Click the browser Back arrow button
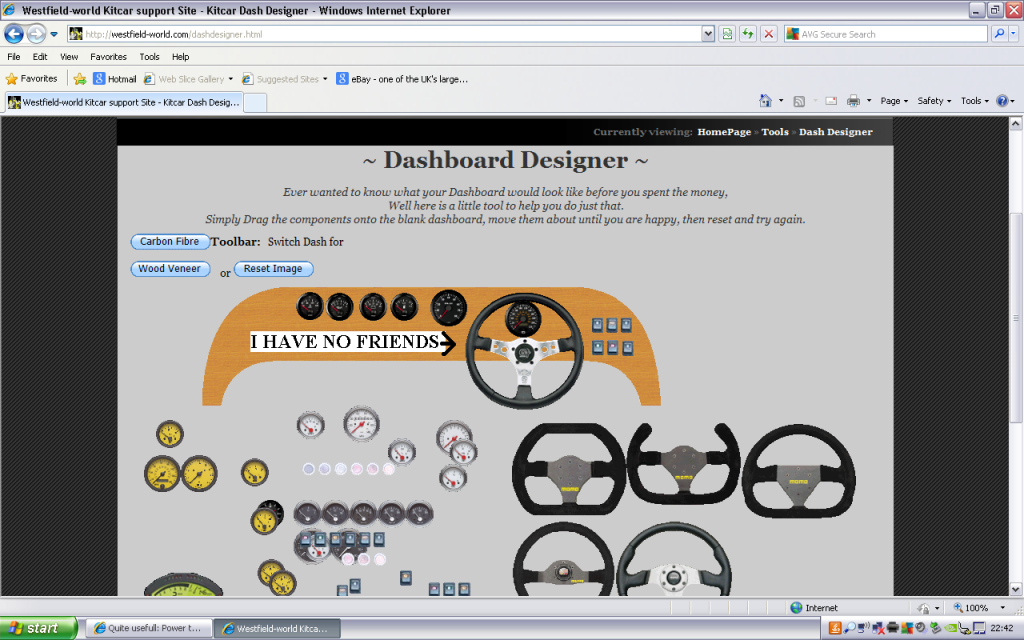Viewport: 1024px width, 640px height. tap(14, 34)
